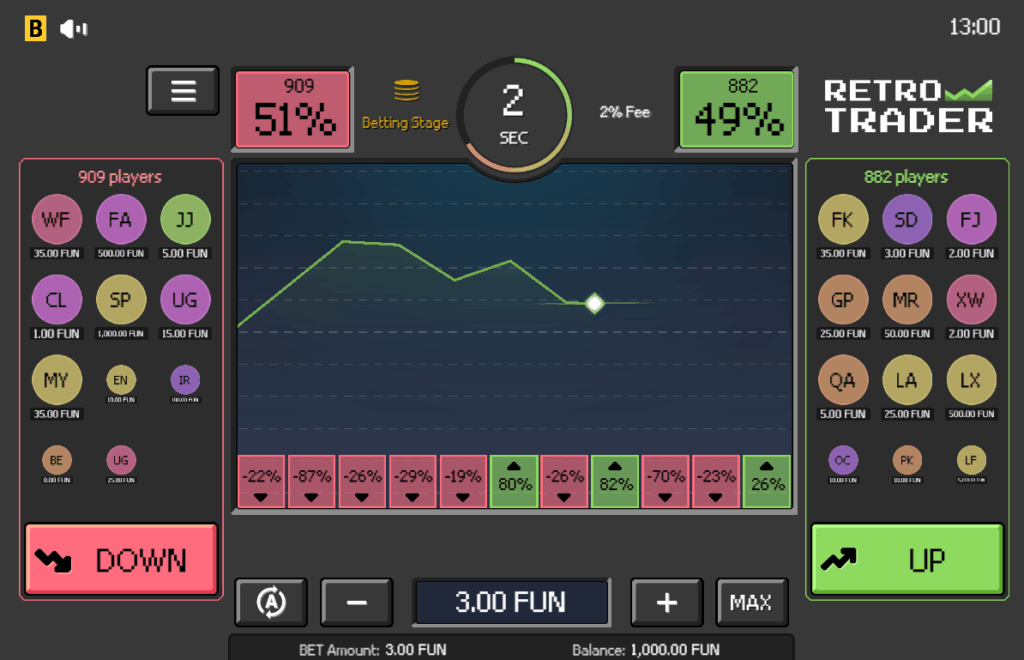The height and width of the screenshot is (660, 1024).
Task: Set bet to MAX
Action: (751, 602)
